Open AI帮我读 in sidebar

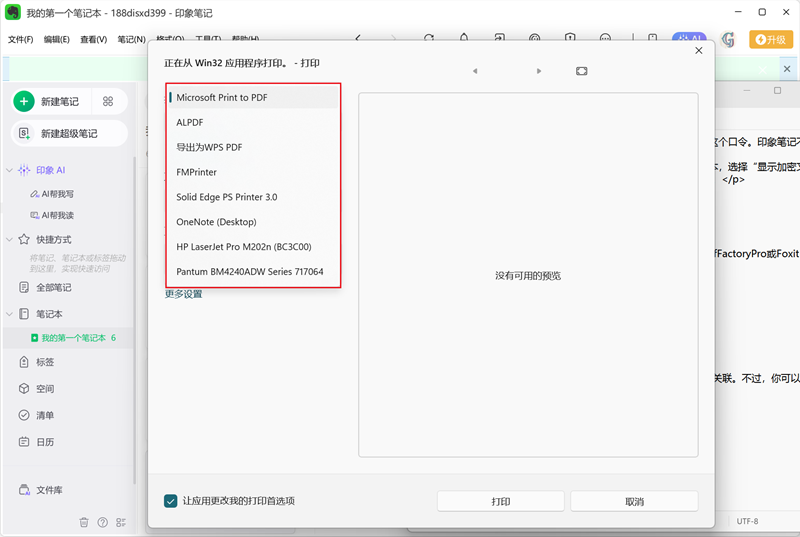pyautogui.click(x=52, y=215)
